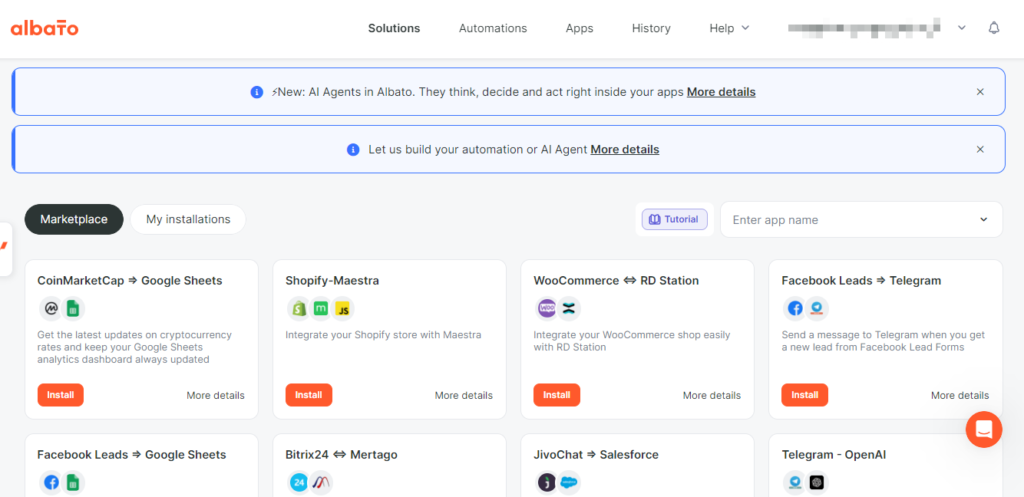The height and width of the screenshot is (497, 1024).
Task: View More details for WooCommerce RD Station card
Action: pos(712,395)
